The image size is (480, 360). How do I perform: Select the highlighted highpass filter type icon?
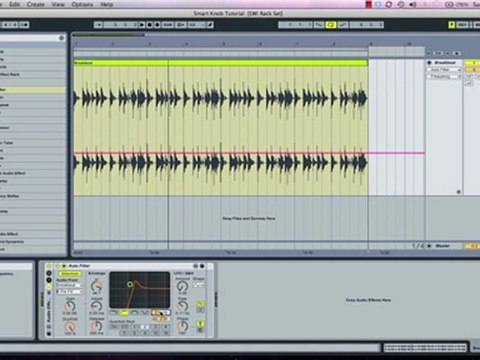124,312
